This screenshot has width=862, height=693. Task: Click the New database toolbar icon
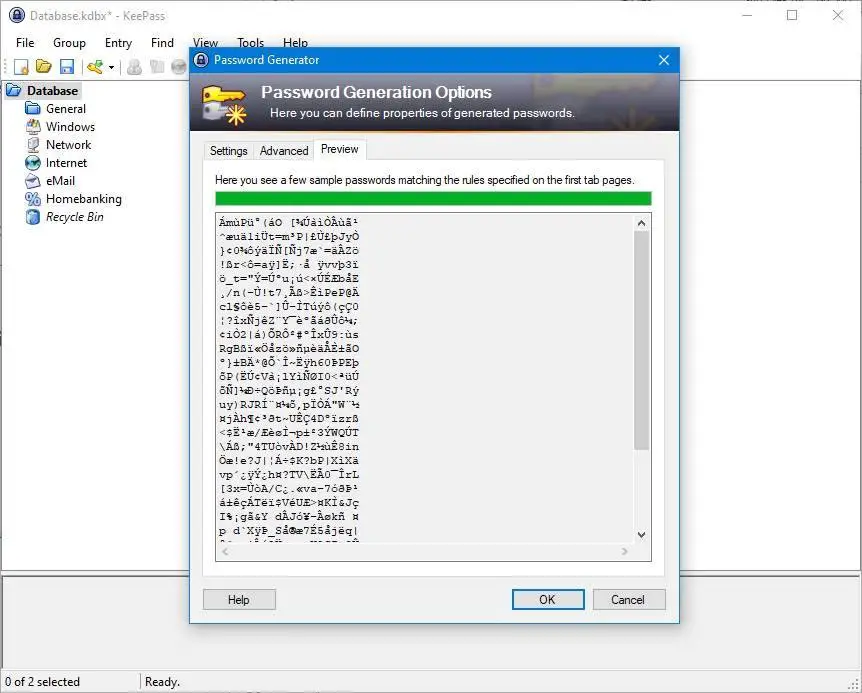pyautogui.click(x=21, y=67)
